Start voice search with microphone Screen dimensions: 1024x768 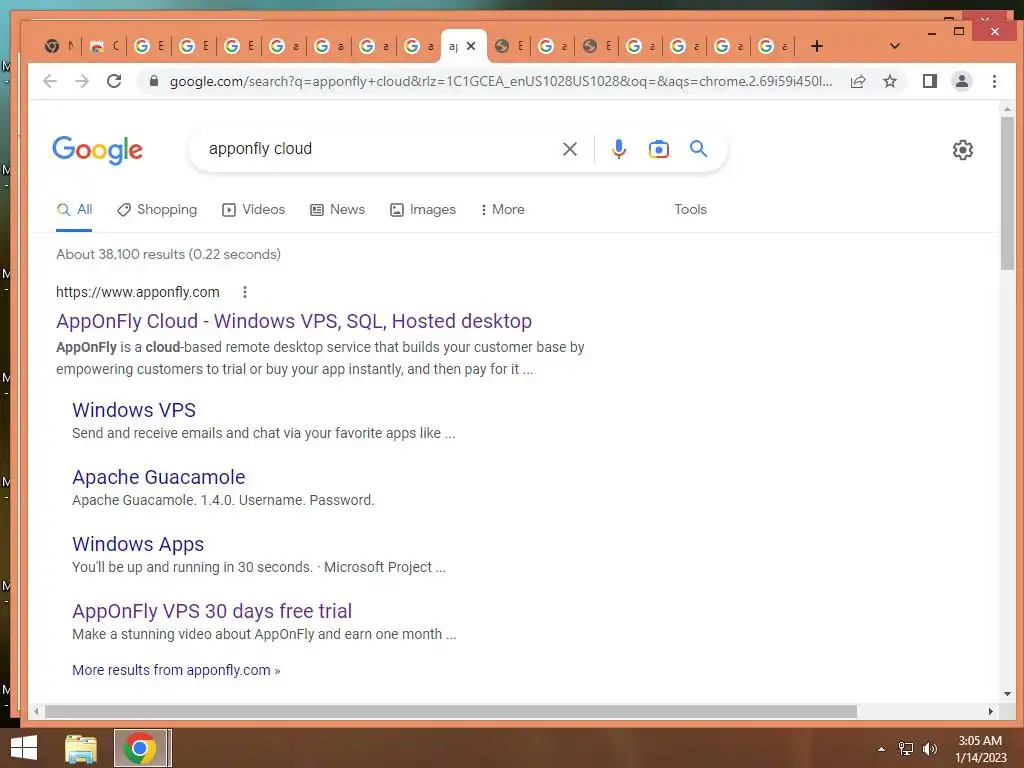click(x=618, y=149)
